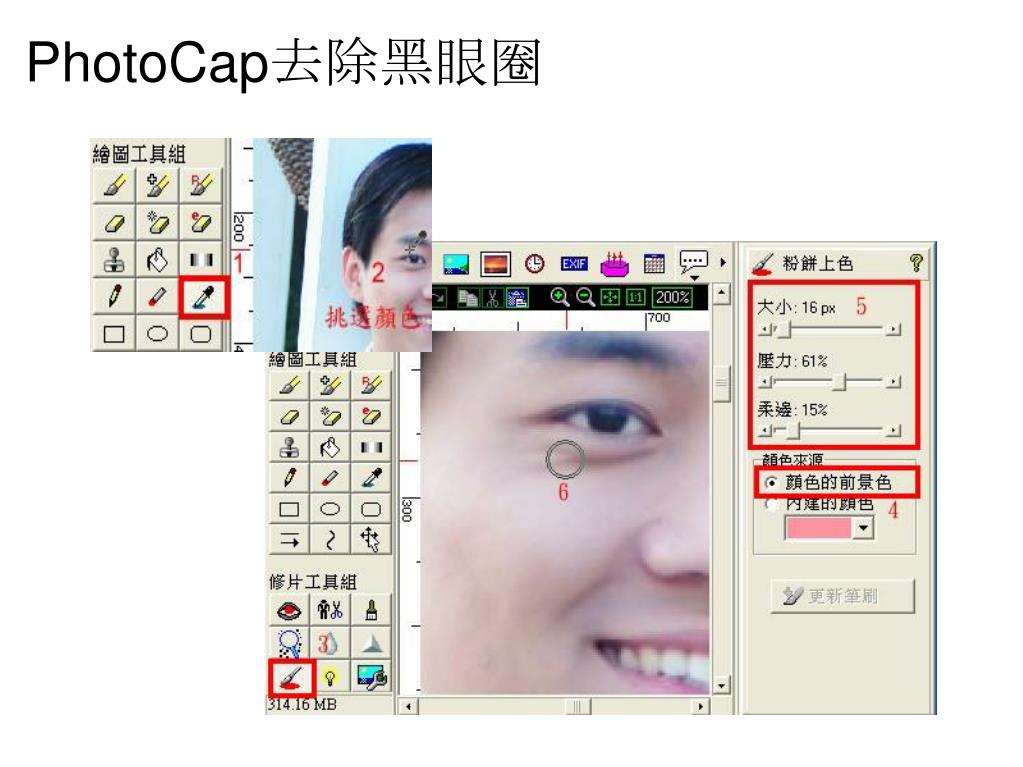Click the landscape picture toolbar icon
The image size is (1023, 767).
coord(456,264)
